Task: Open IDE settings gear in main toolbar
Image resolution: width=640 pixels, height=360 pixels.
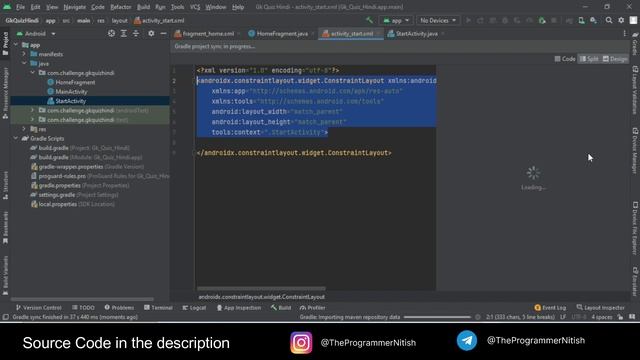Action: pos(621,20)
